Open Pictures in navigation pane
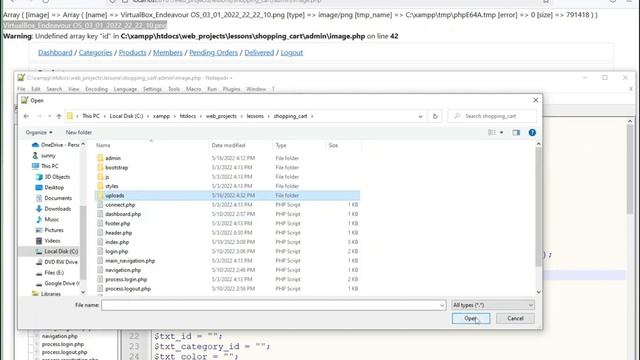 click(54, 230)
